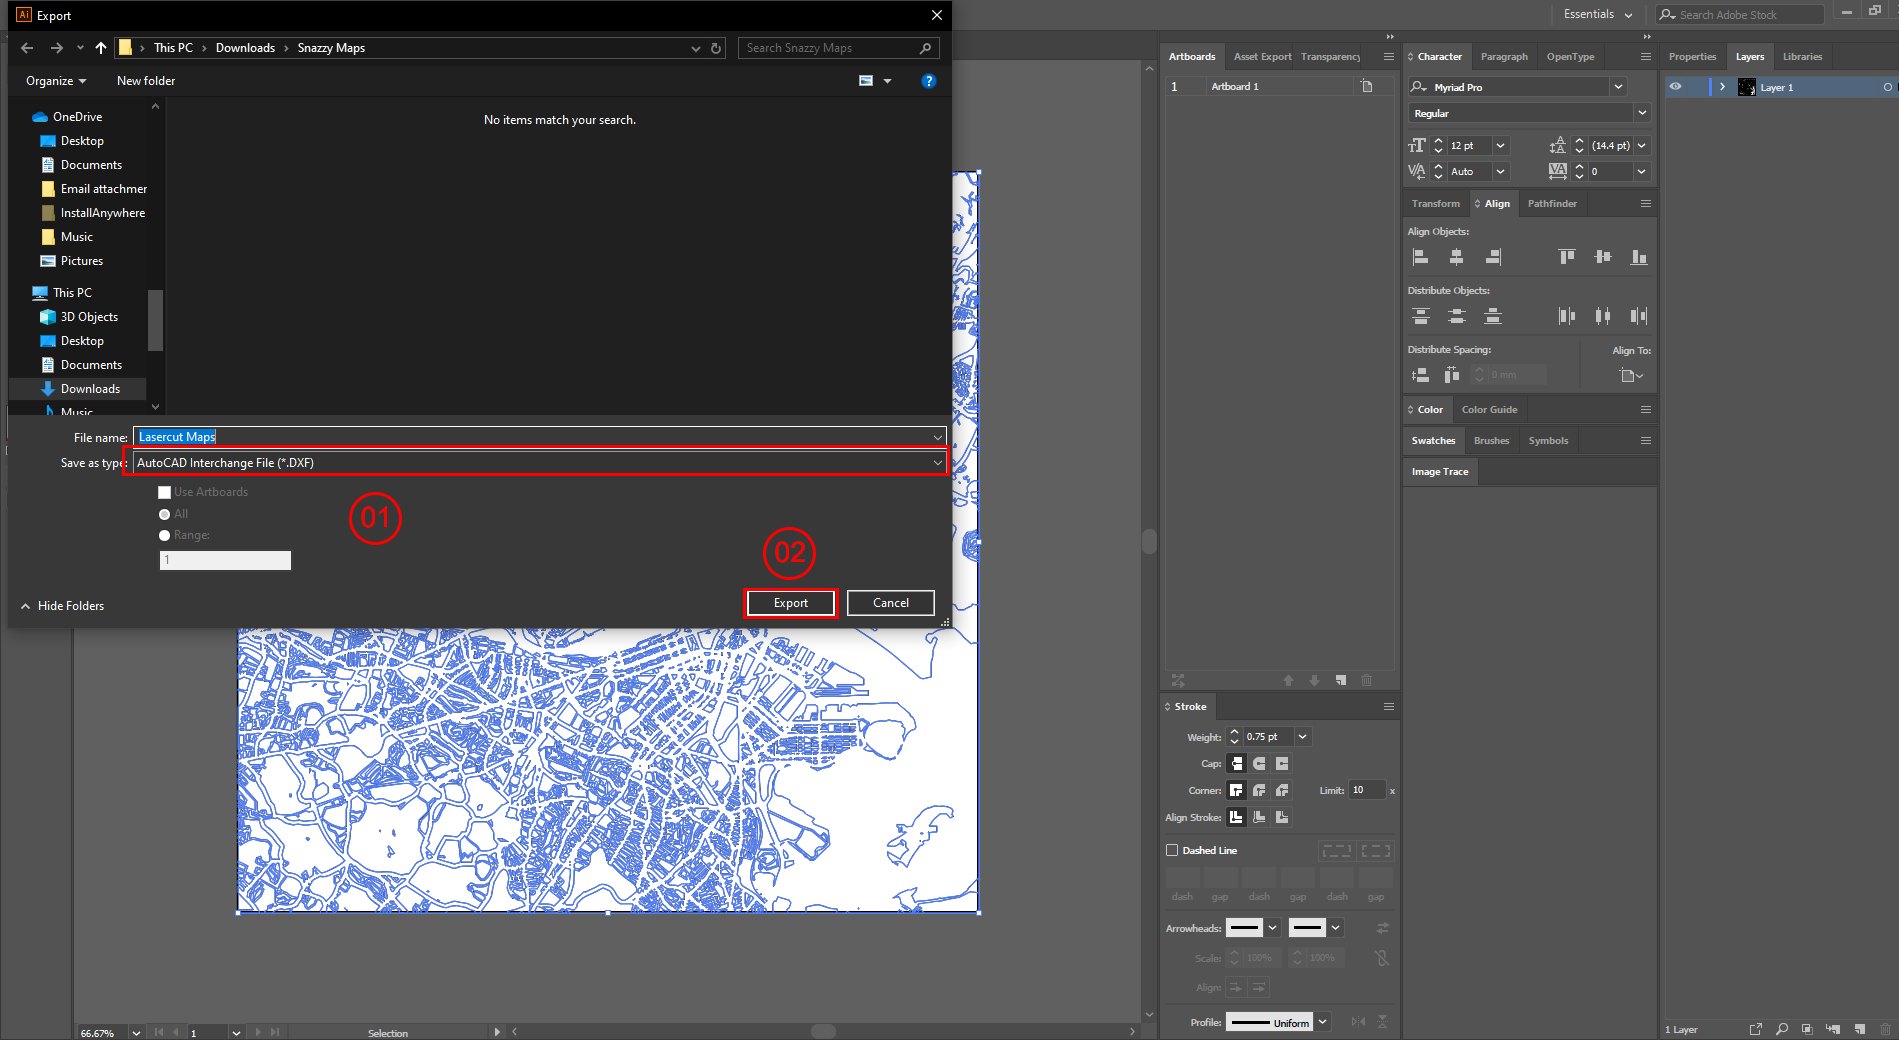
Task: Delete the selected artboard using the trash icon
Action: pyautogui.click(x=1367, y=680)
